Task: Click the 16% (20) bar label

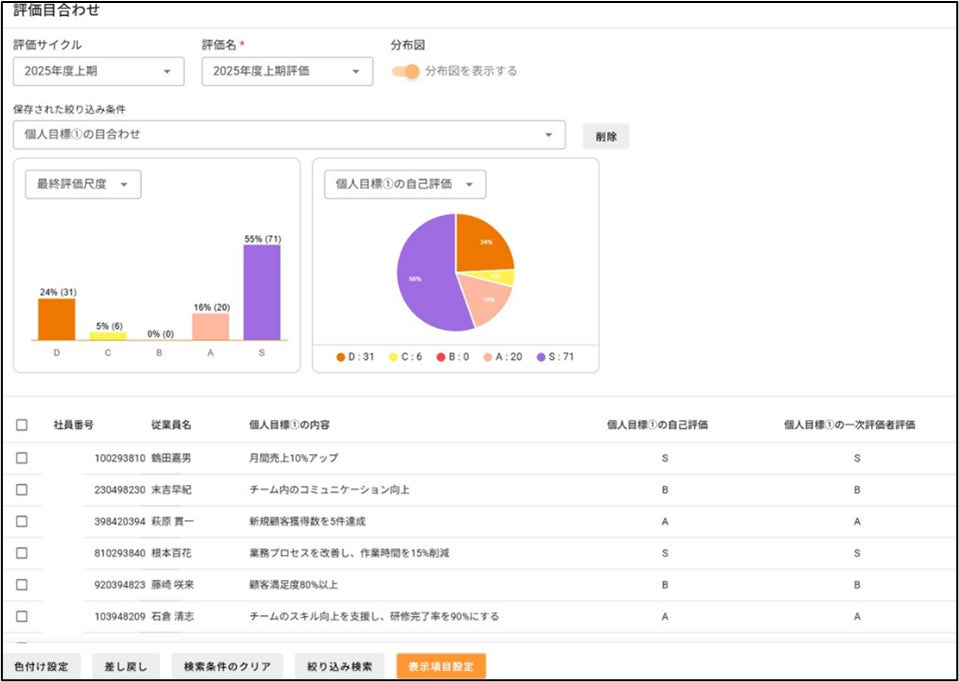Action: pyautogui.click(x=211, y=307)
